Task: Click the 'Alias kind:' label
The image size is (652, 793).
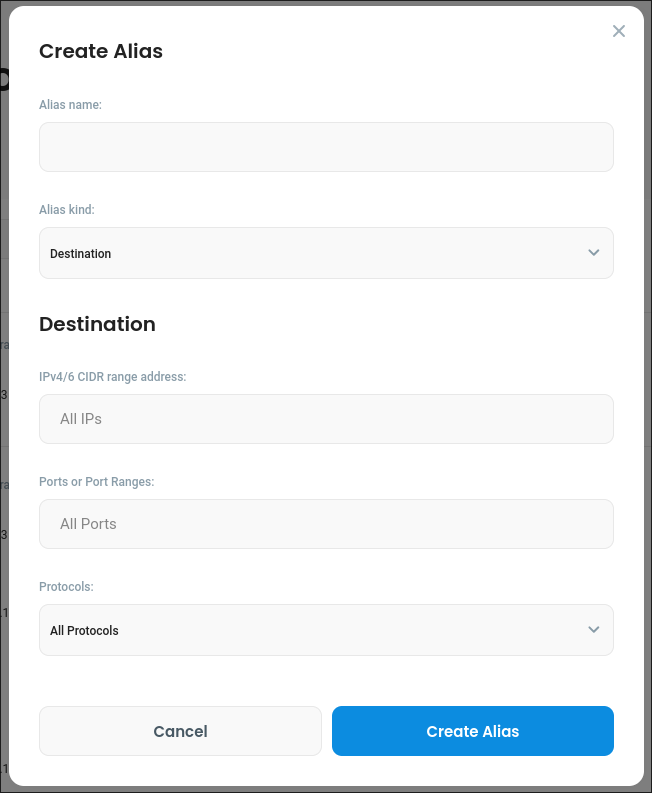Action: click(67, 210)
